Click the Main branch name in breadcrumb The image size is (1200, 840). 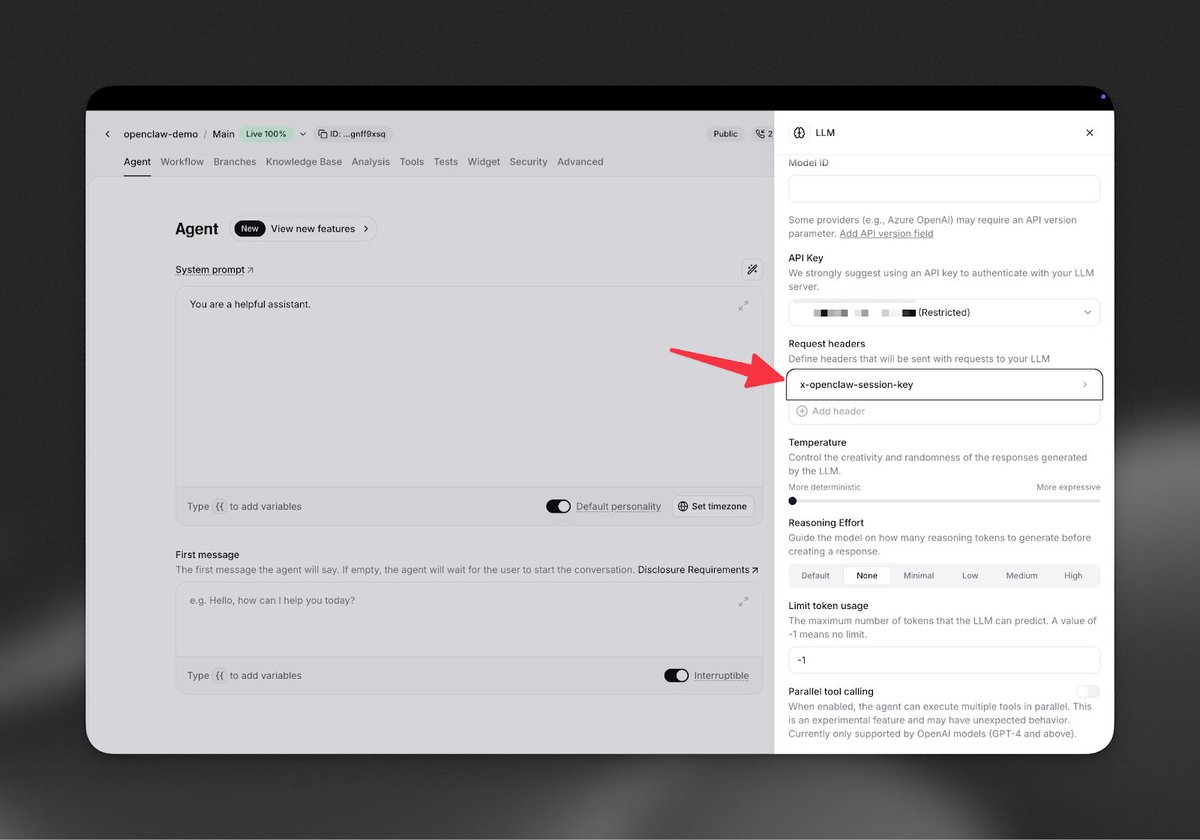tap(223, 134)
